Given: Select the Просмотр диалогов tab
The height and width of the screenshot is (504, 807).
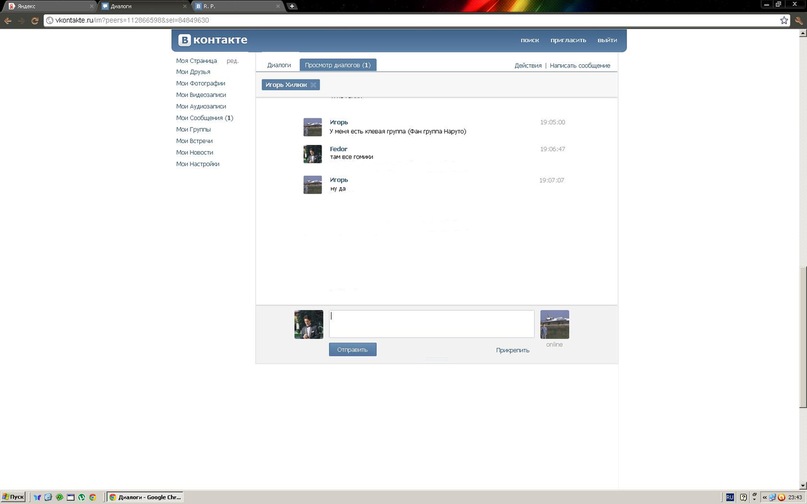Looking at the screenshot, I should click(x=337, y=65).
